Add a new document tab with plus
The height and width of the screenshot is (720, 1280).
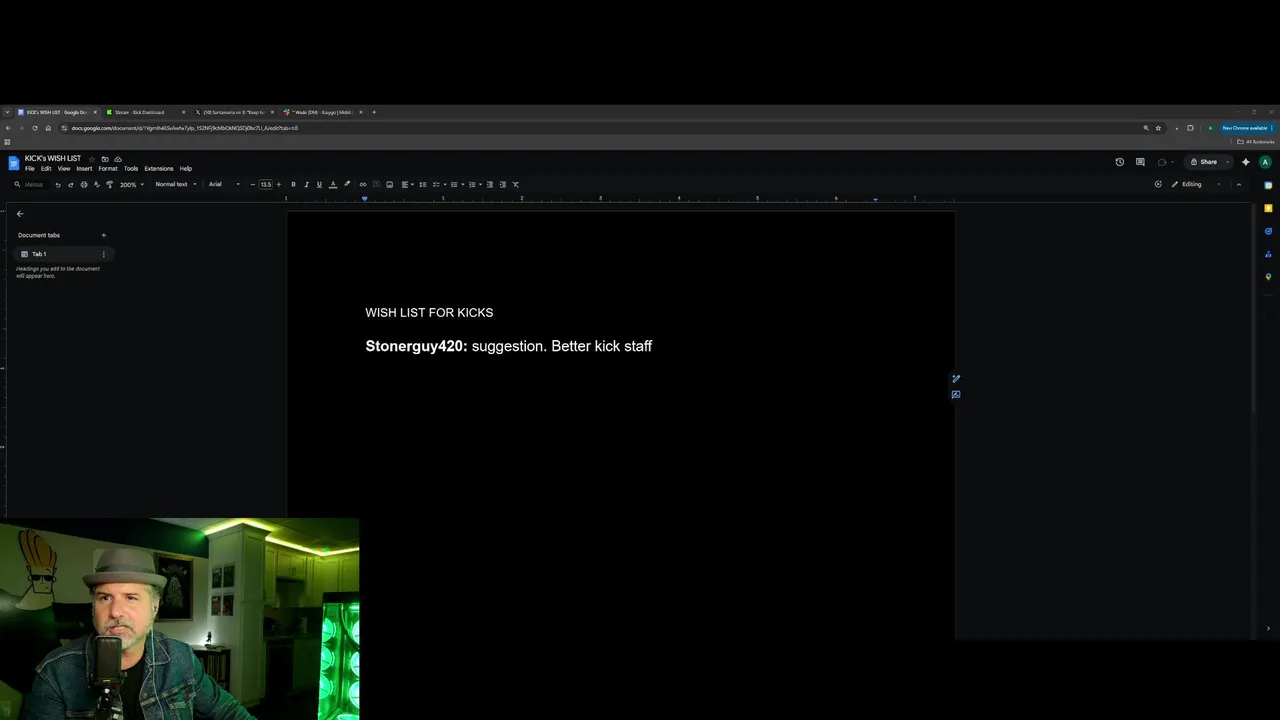tap(103, 235)
